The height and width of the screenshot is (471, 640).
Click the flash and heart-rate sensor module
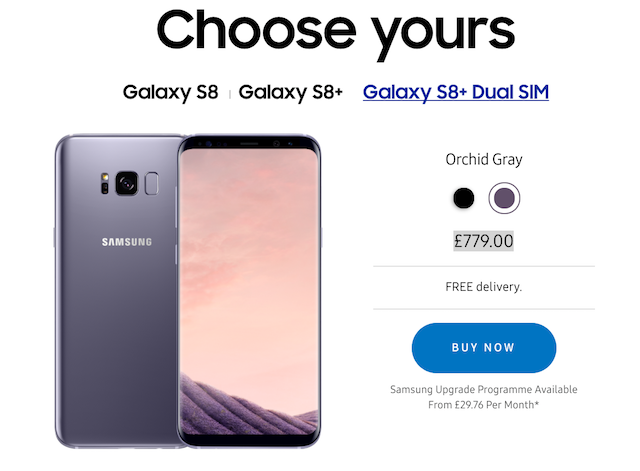[x=105, y=183]
